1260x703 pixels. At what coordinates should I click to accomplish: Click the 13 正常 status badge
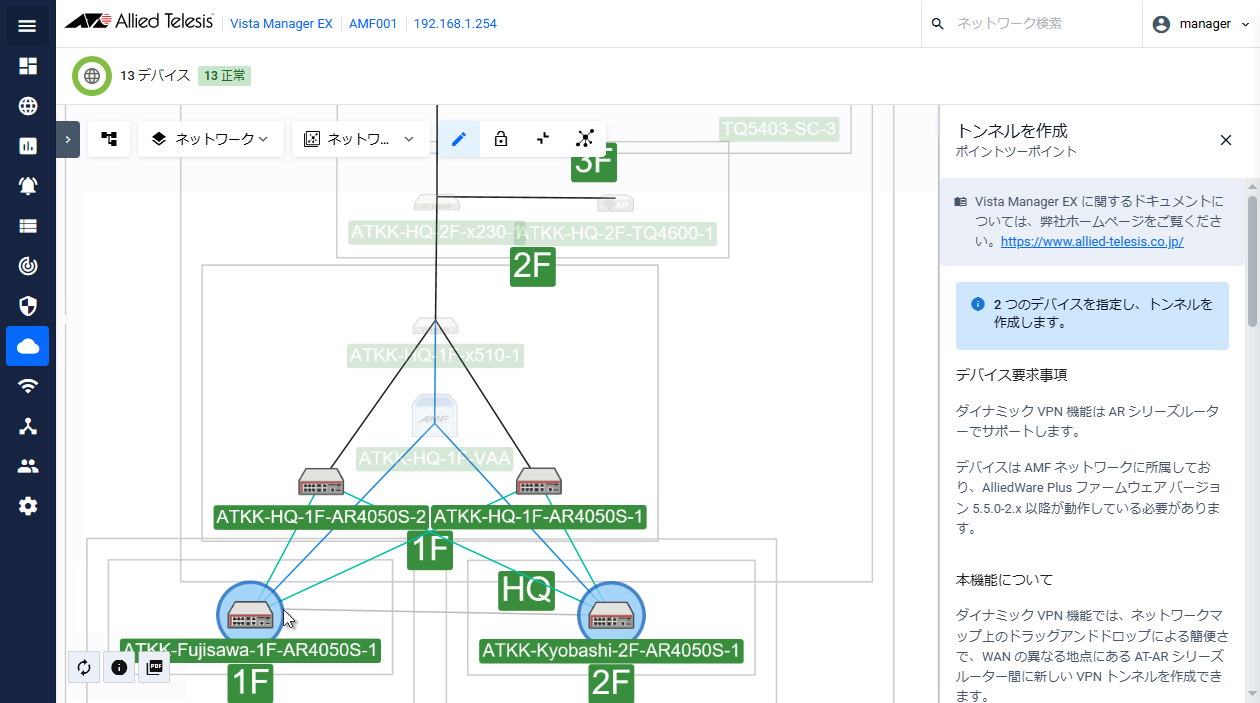coord(224,76)
